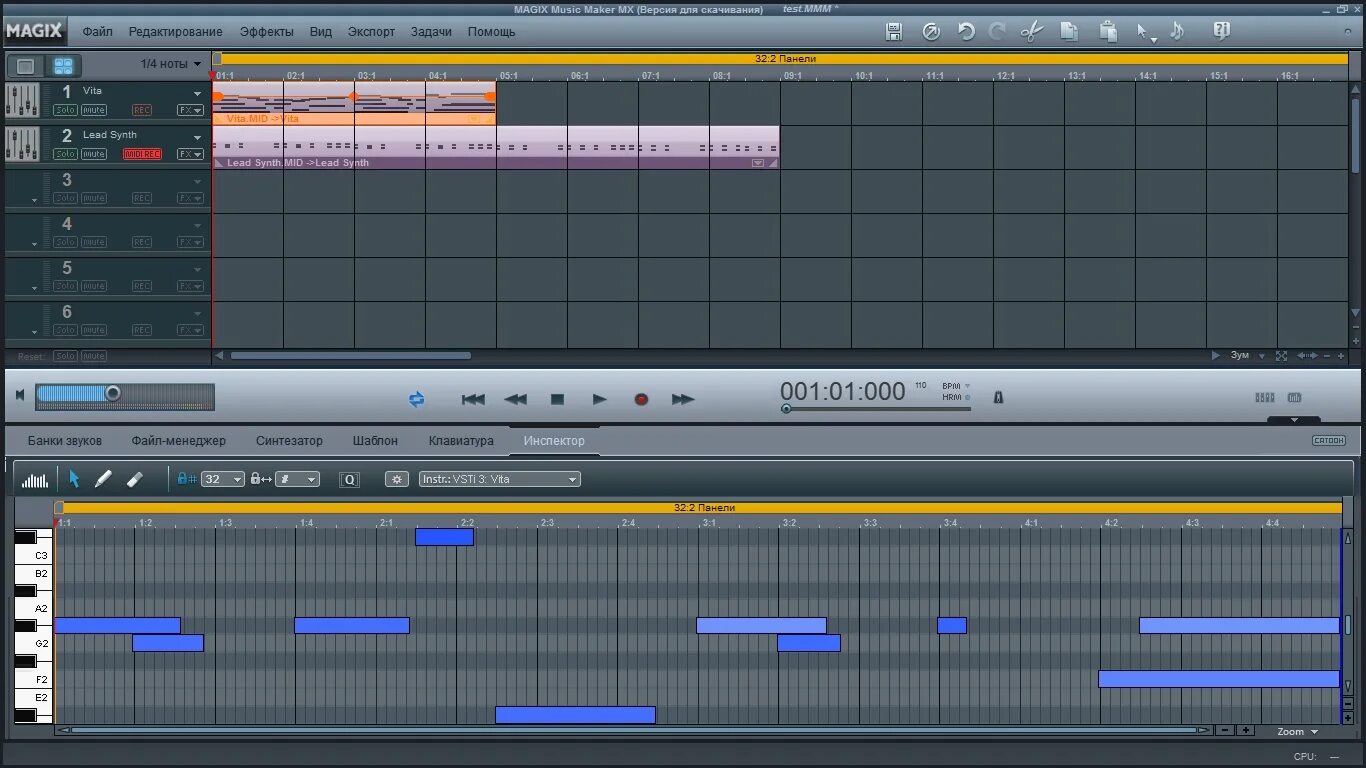Click the master volume slider knob
The height and width of the screenshot is (768, 1366).
(113, 394)
